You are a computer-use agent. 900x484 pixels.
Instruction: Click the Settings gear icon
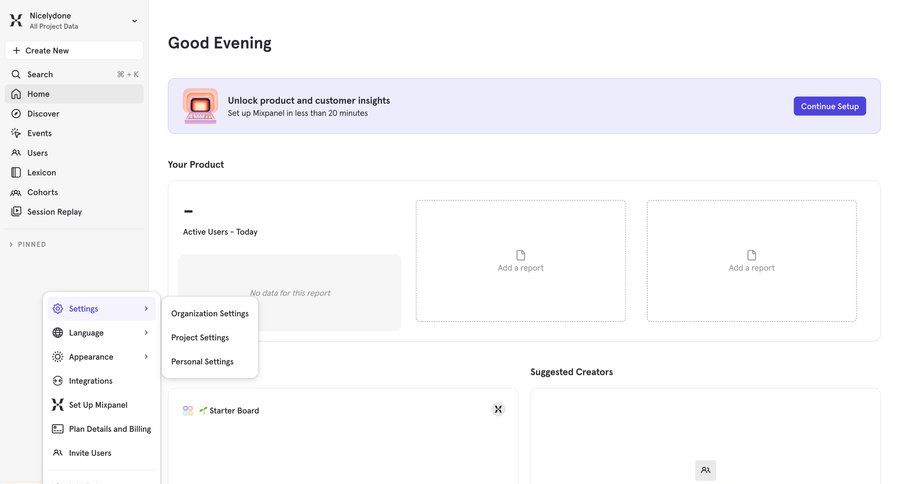click(57, 308)
